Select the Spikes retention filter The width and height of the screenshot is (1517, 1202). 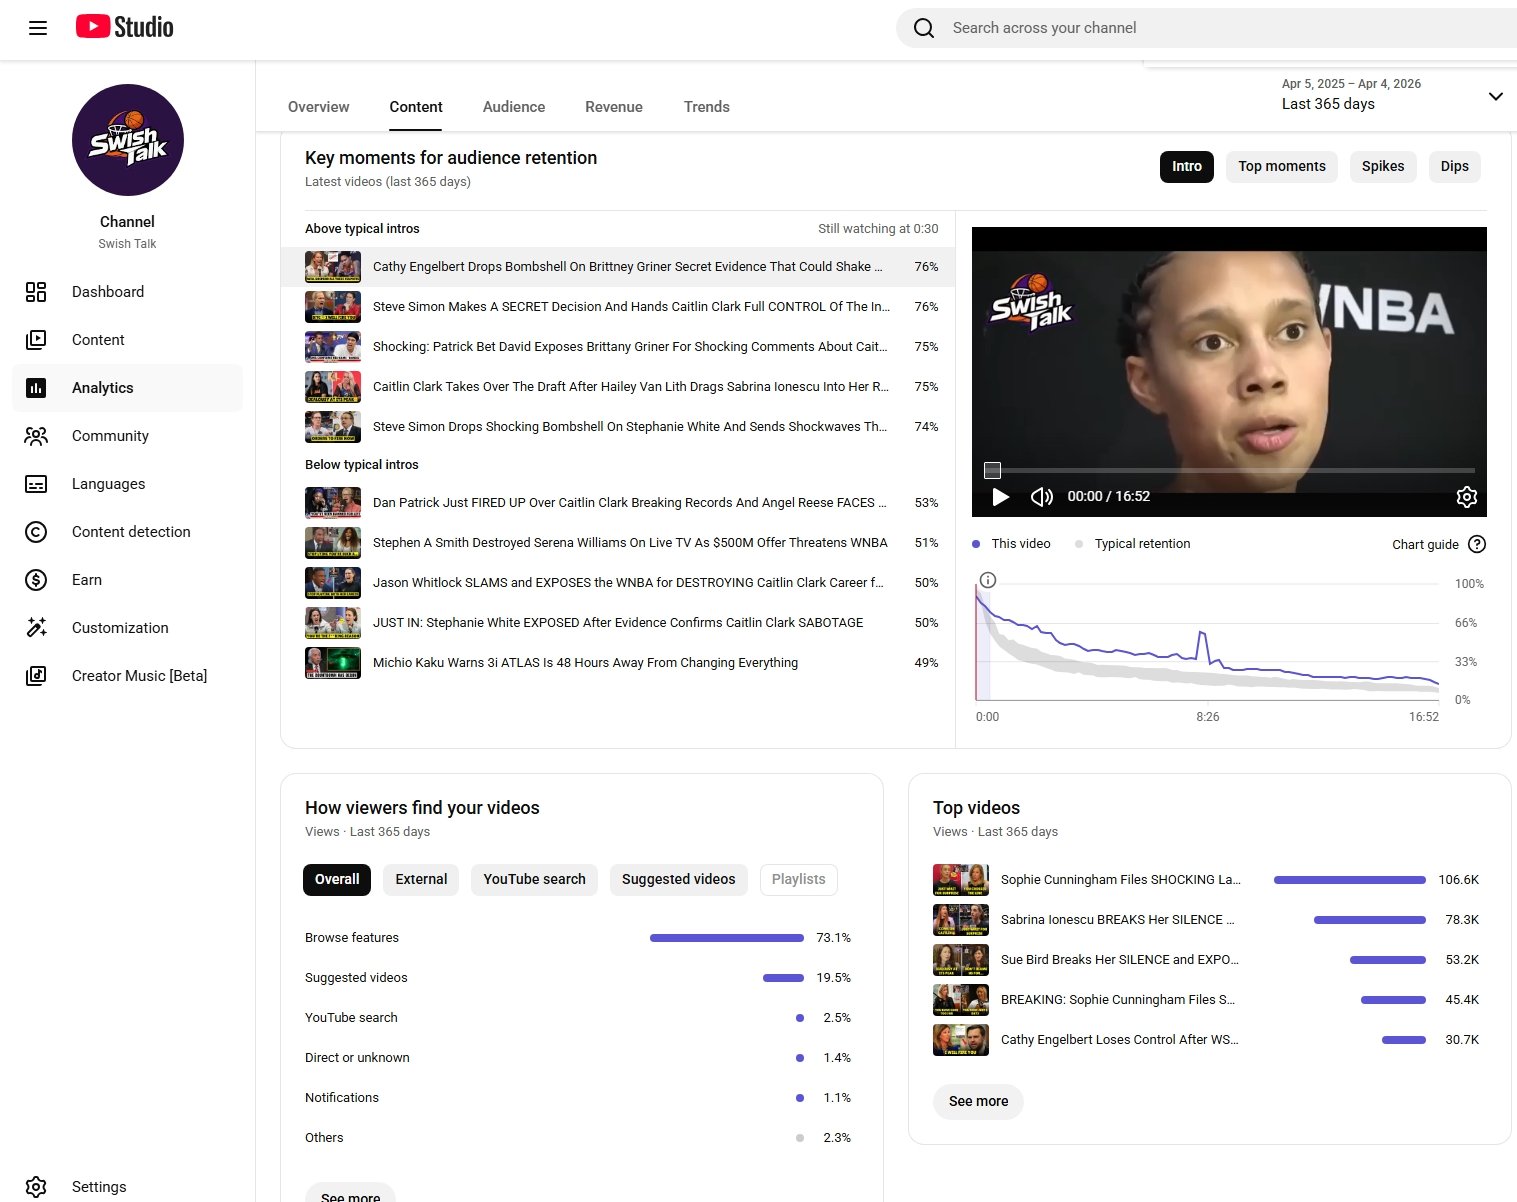[x=1382, y=167]
